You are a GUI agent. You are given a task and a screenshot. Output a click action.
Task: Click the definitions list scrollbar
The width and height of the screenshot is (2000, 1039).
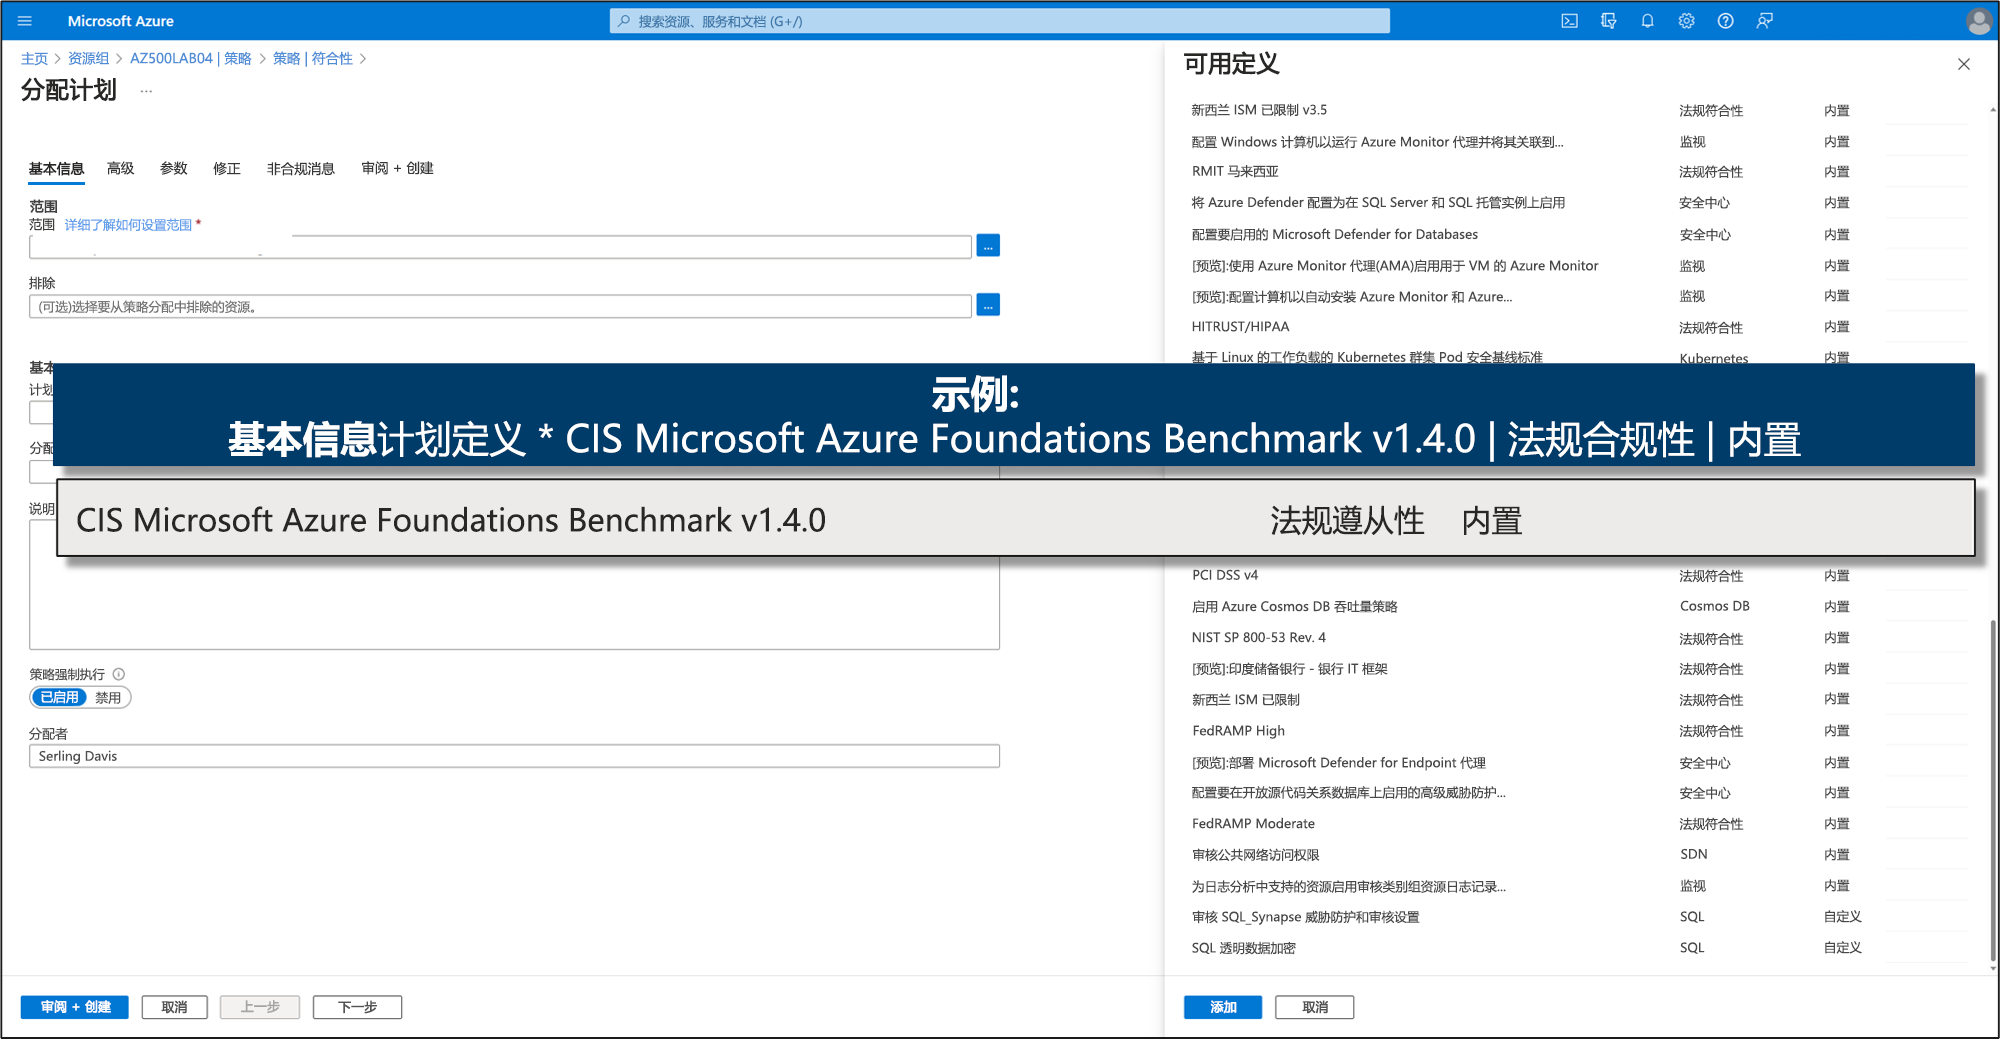(1992, 790)
